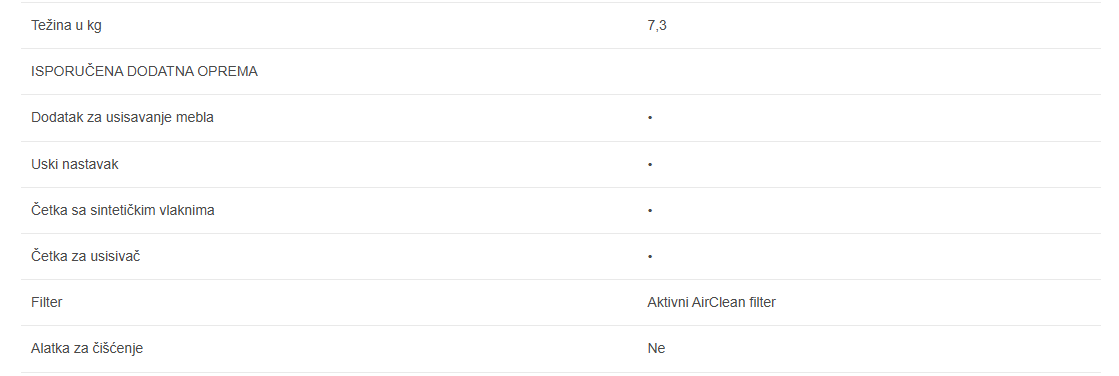Click the "Filter" row label
The height and width of the screenshot is (376, 1119).
46,303
